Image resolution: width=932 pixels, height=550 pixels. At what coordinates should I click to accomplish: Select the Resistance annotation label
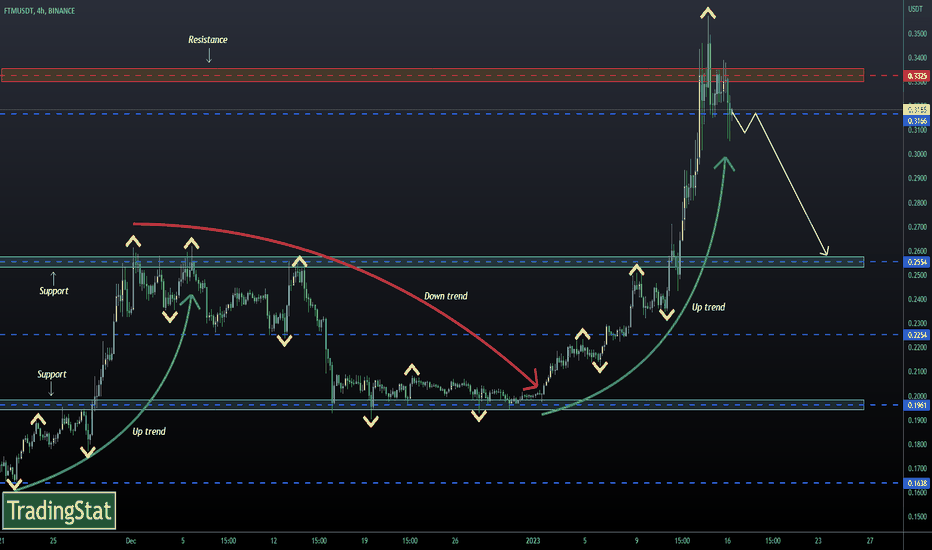208,40
